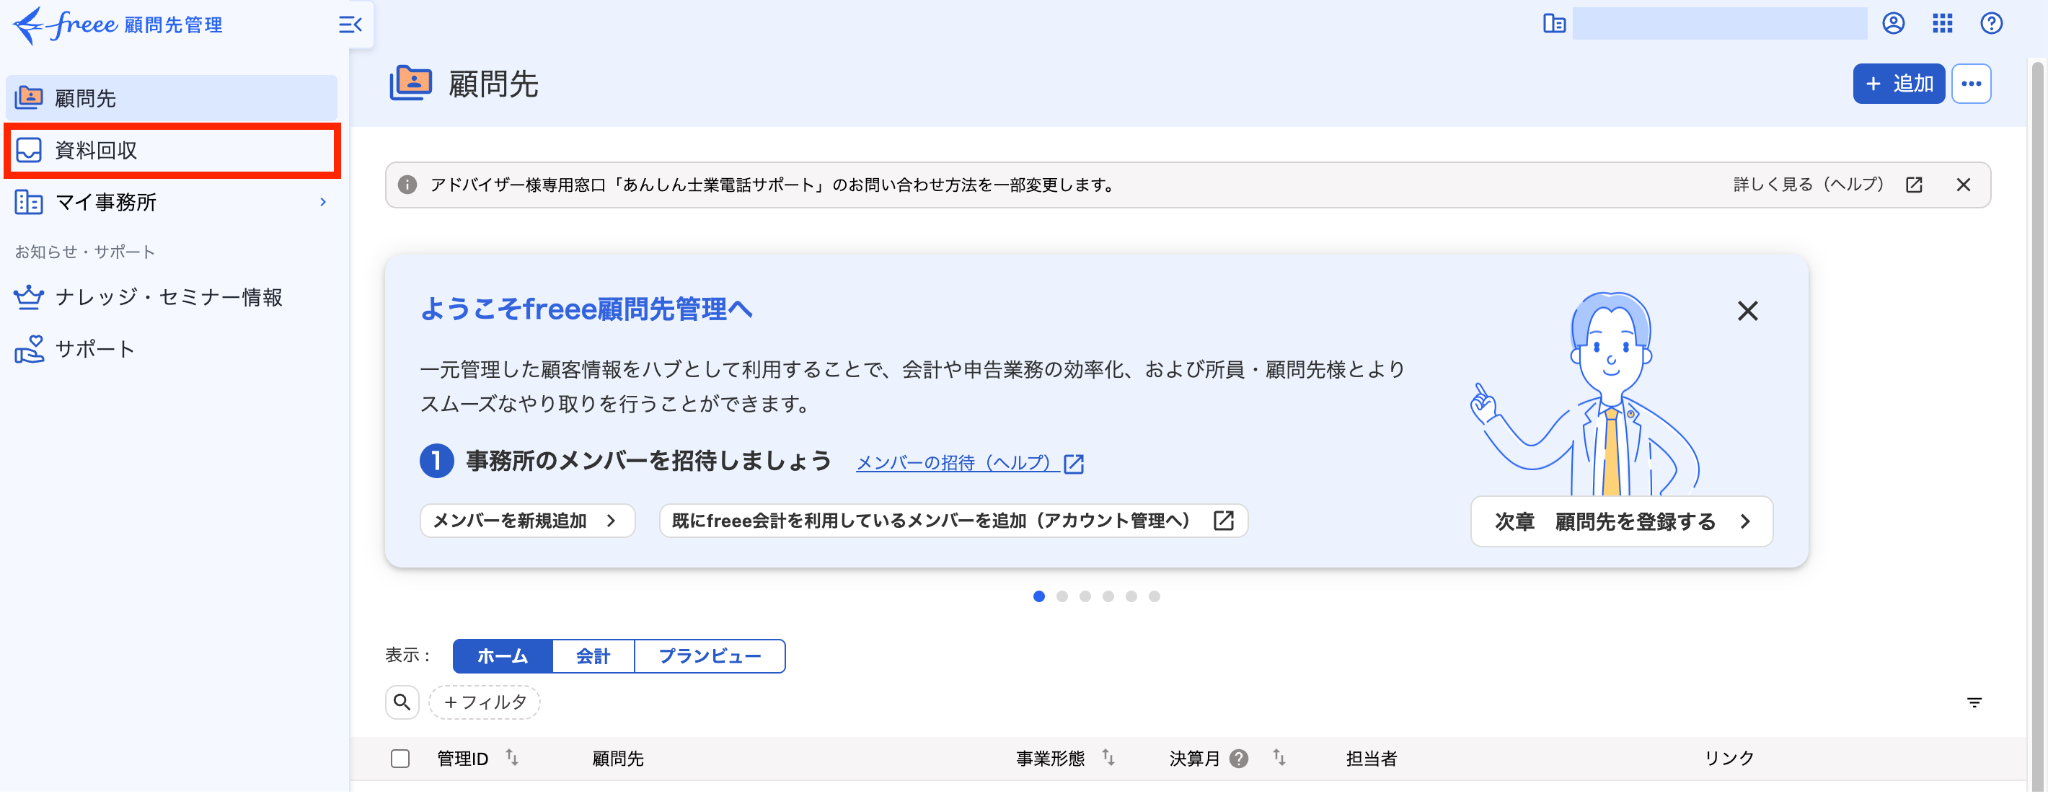Screen dimensions: 2048x792
Task: Open the help question mark icon
Action: click(1992, 23)
